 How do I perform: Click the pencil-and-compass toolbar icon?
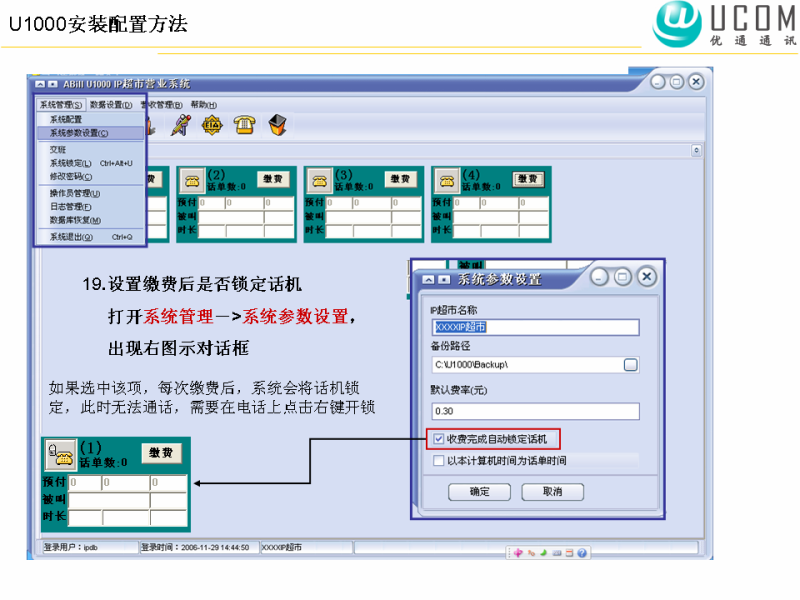pos(180,125)
